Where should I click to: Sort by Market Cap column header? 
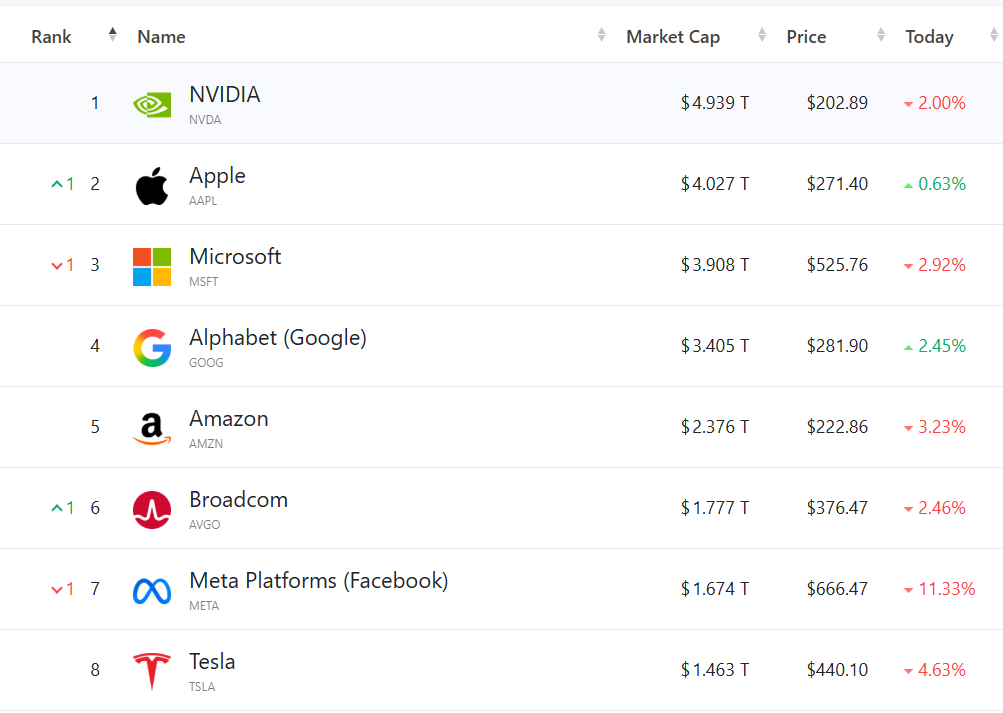click(x=673, y=37)
